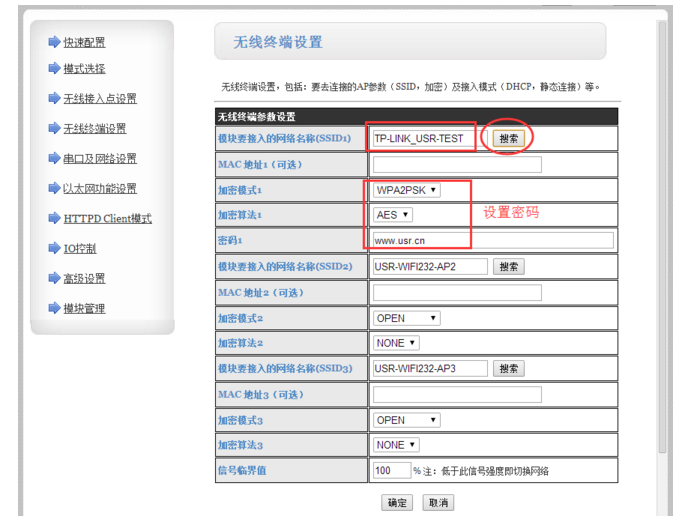This screenshot has height=525, width=685.
Task: Click the 密码1 password field
Action: point(492,240)
